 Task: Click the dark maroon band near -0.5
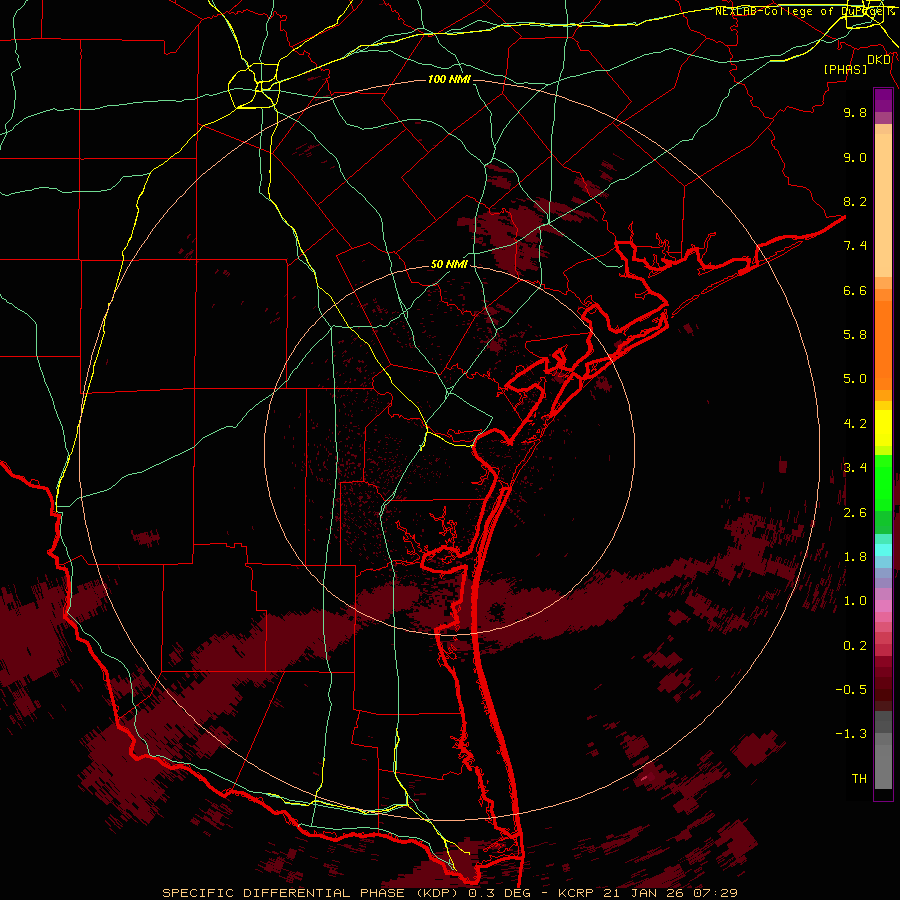pos(883,689)
